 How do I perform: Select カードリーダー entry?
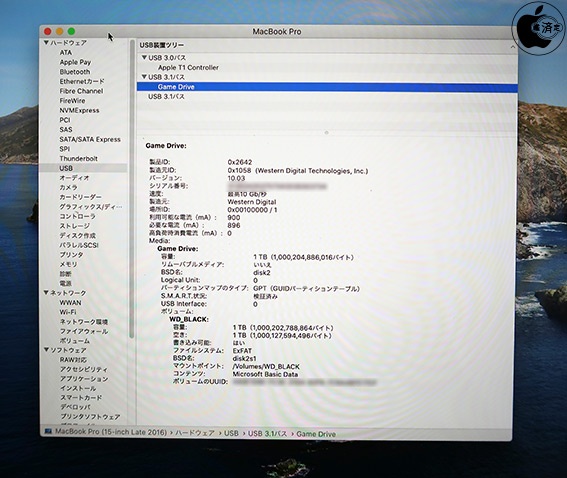[x=80, y=197]
